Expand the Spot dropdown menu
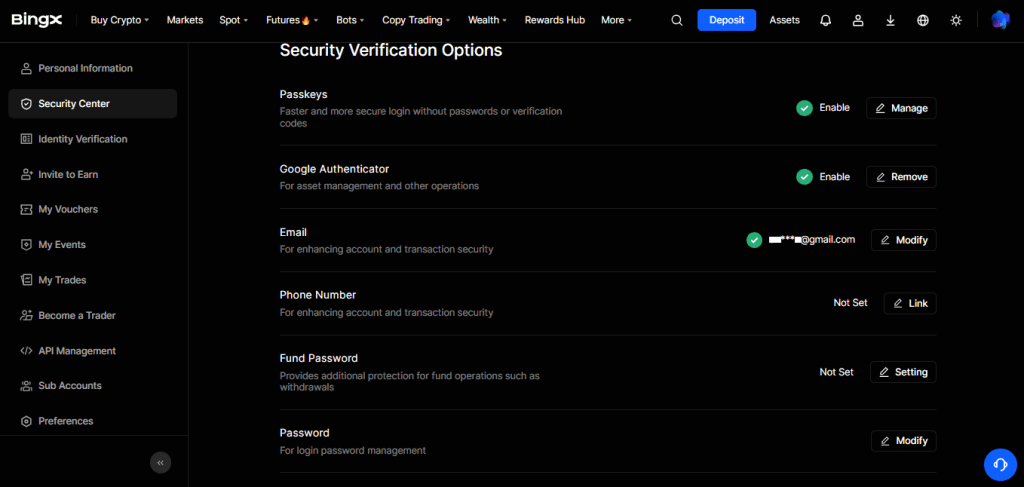Screen dimensions: 1024x487 [x=234, y=20]
